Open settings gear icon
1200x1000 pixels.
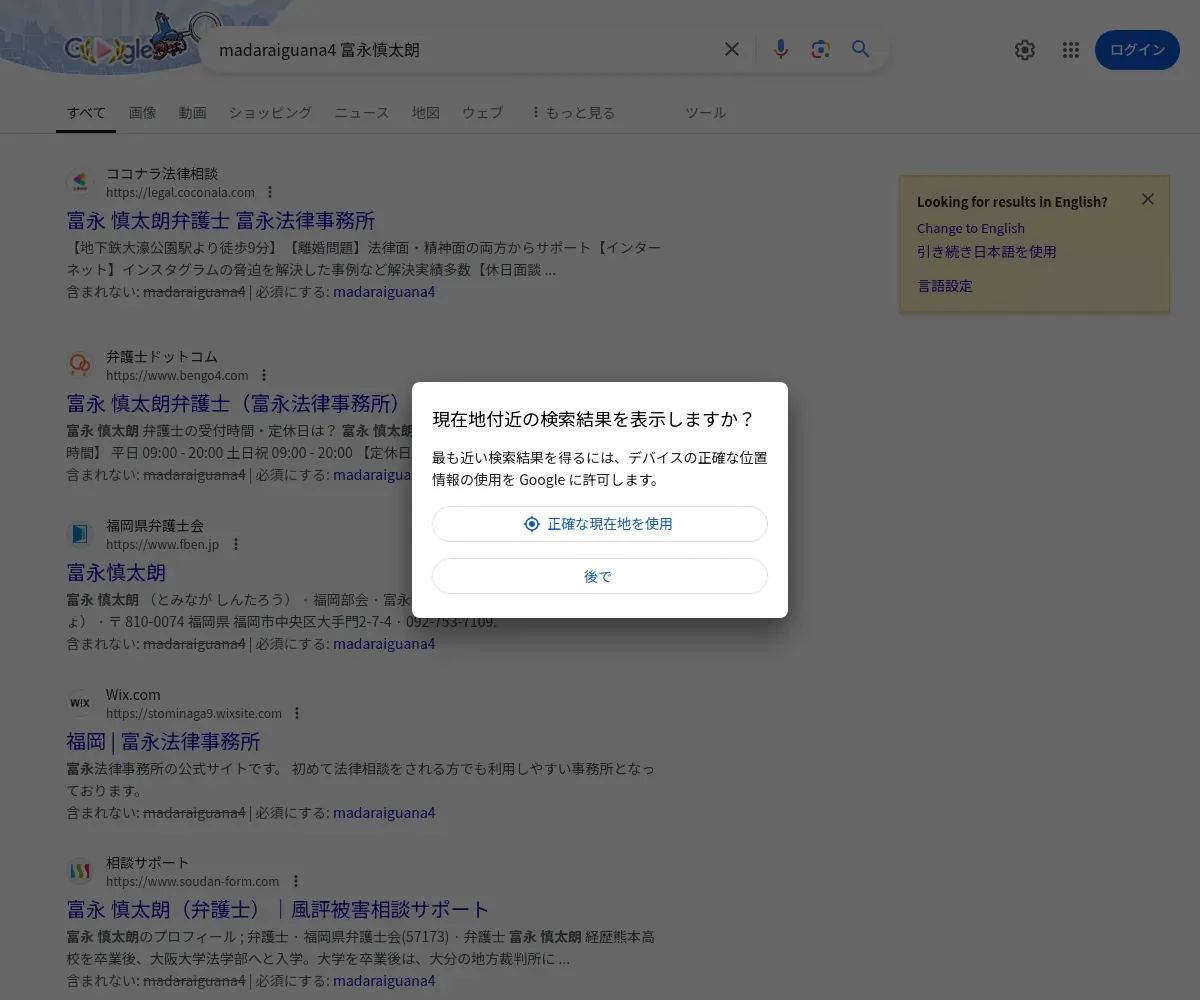tap(1025, 50)
